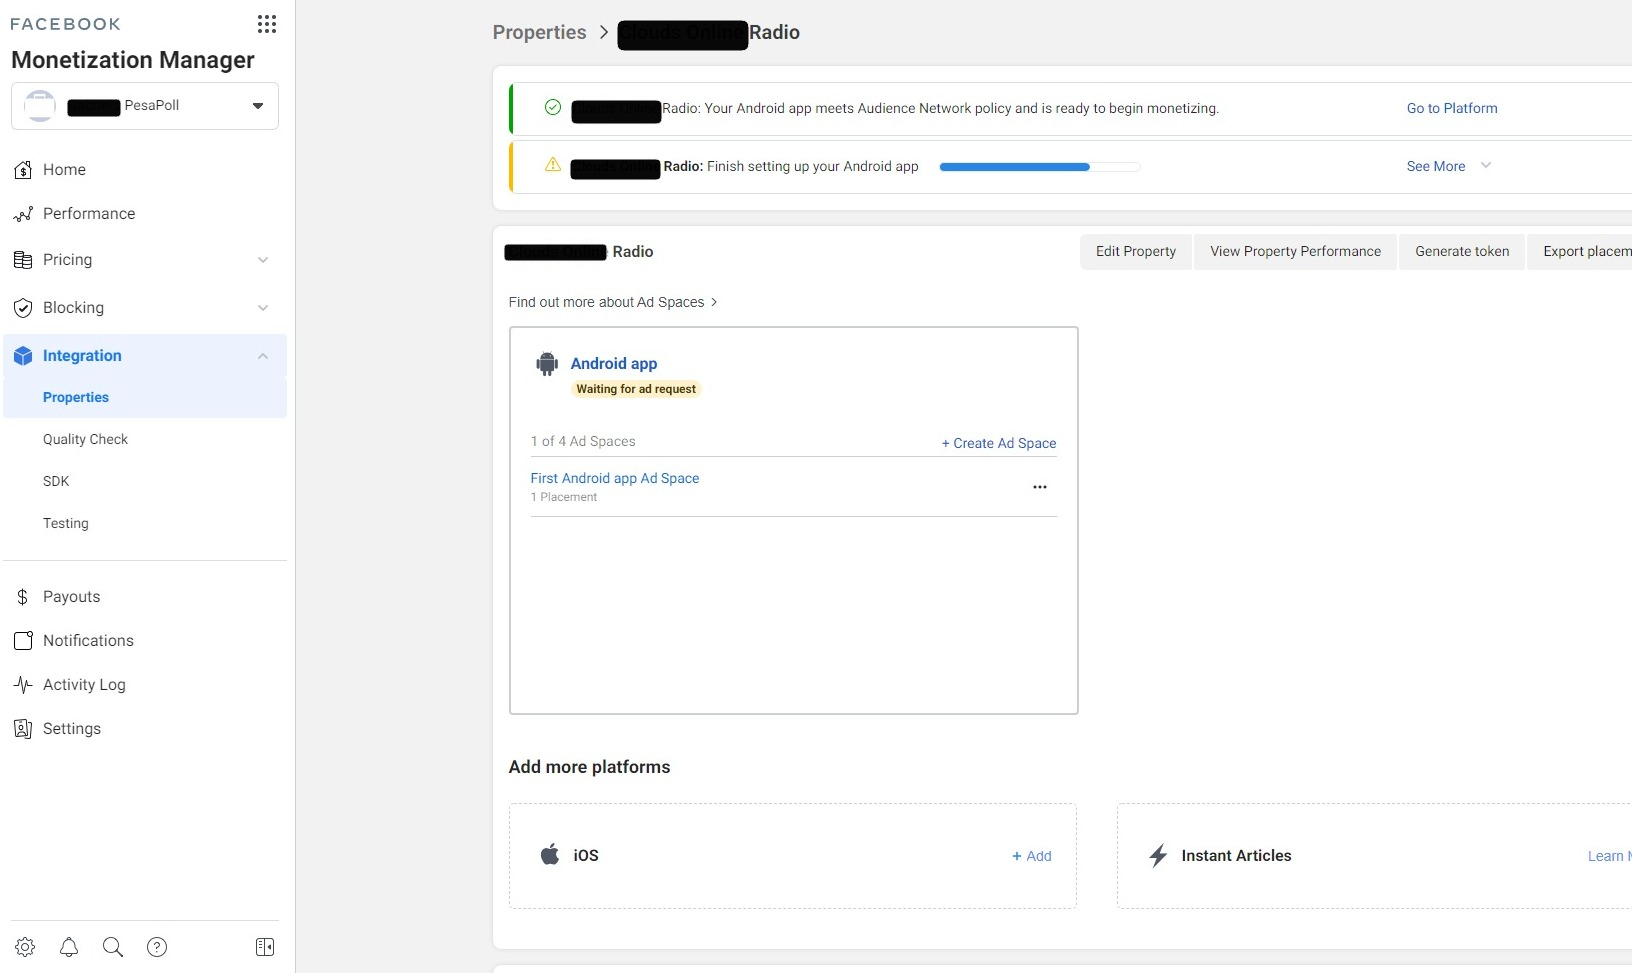Open the PesaPoll business account dropdown

click(x=145, y=106)
